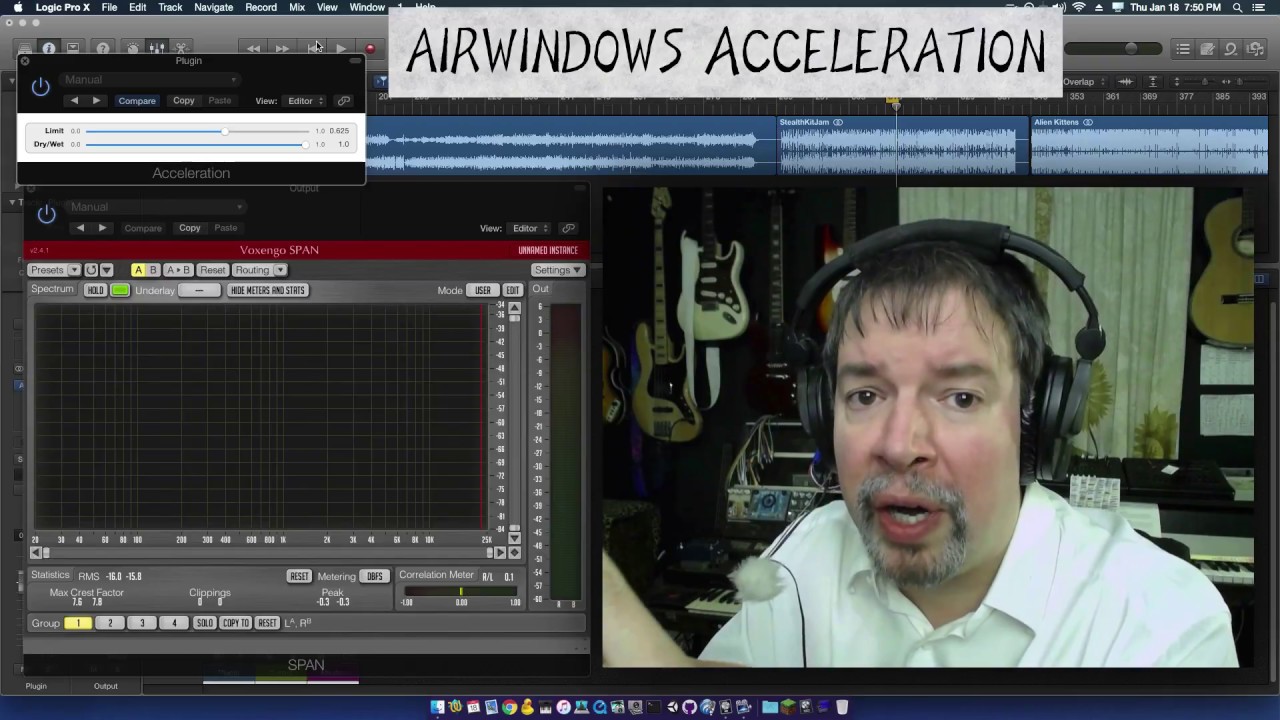
Task: Click Compare in Acceleration plugin
Action: [137, 101]
